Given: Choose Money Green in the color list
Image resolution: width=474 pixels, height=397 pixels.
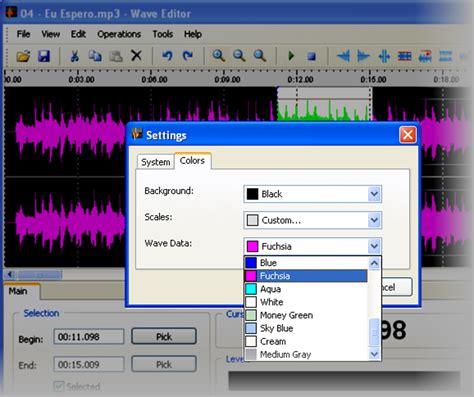Looking at the screenshot, I should [306, 315].
